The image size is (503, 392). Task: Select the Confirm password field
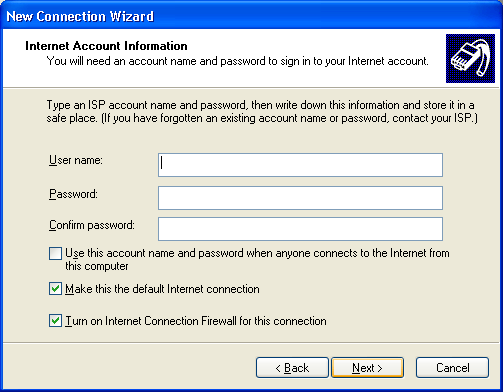pyautogui.click(x=300, y=229)
